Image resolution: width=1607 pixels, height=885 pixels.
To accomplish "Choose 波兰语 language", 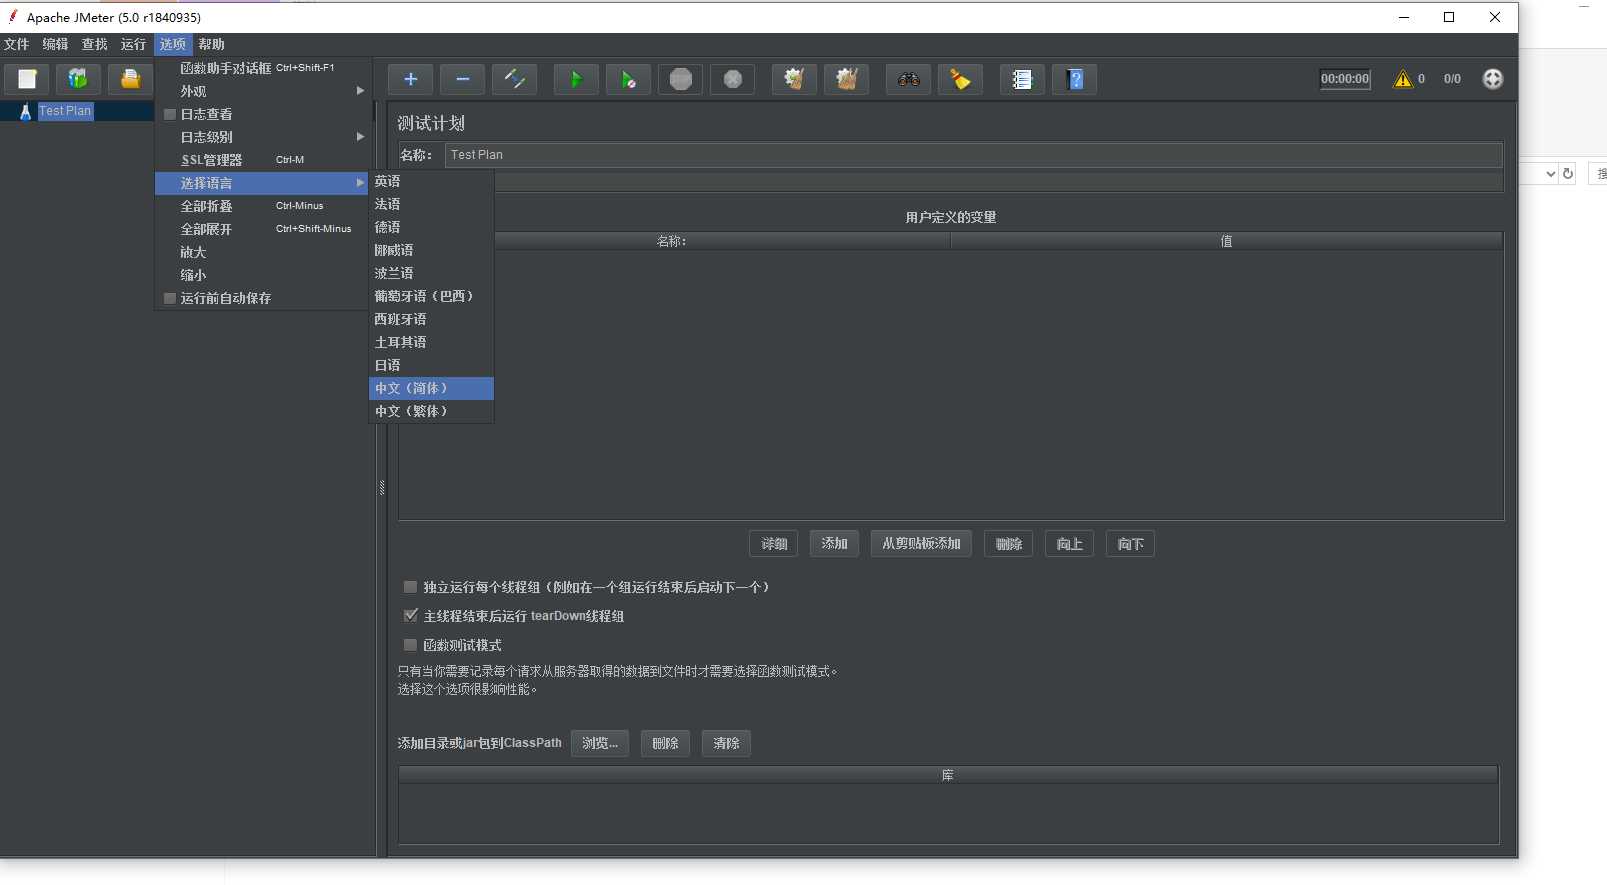I will point(431,273).
